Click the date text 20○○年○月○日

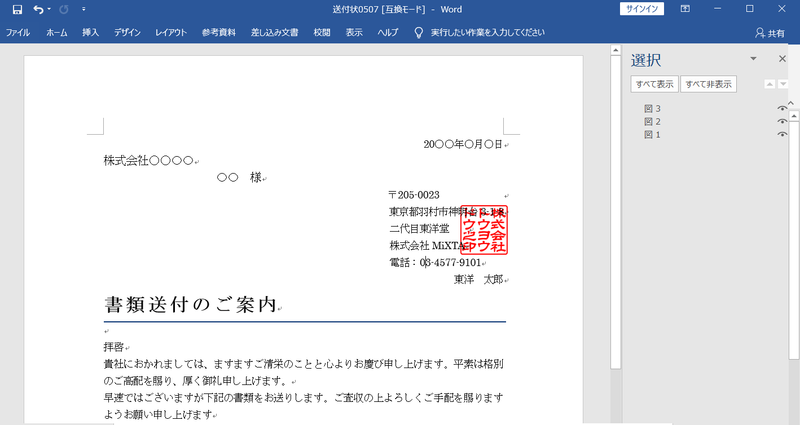[x=463, y=144]
